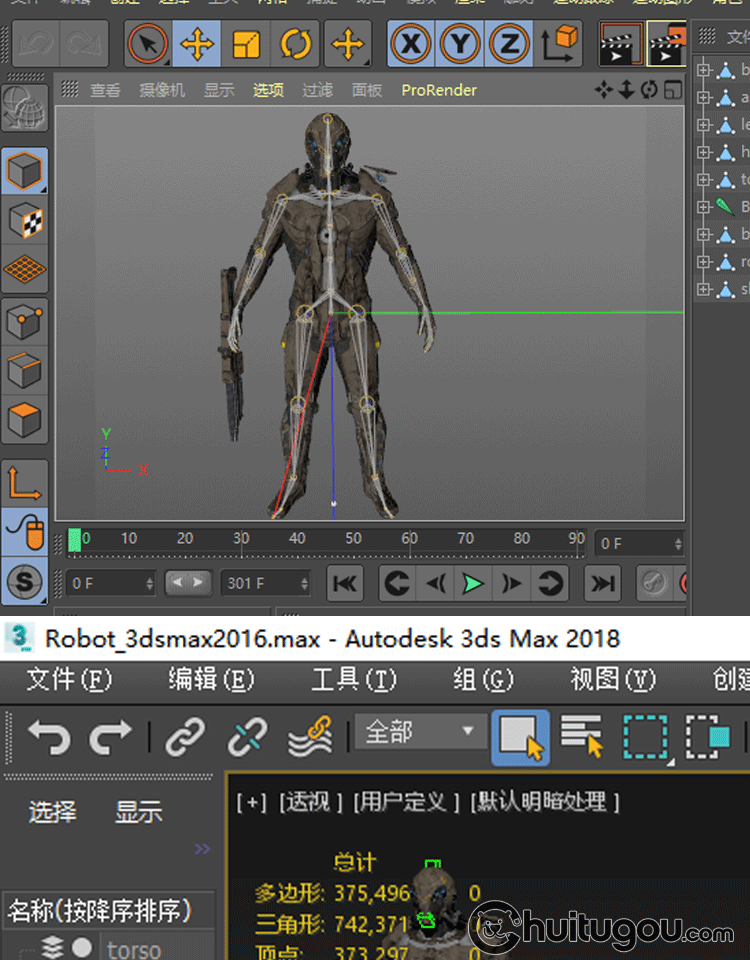Select the Move tool in Cinema 4D toolbar
The image size is (750, 960).
pyautogui.click(x=197, y=44)
